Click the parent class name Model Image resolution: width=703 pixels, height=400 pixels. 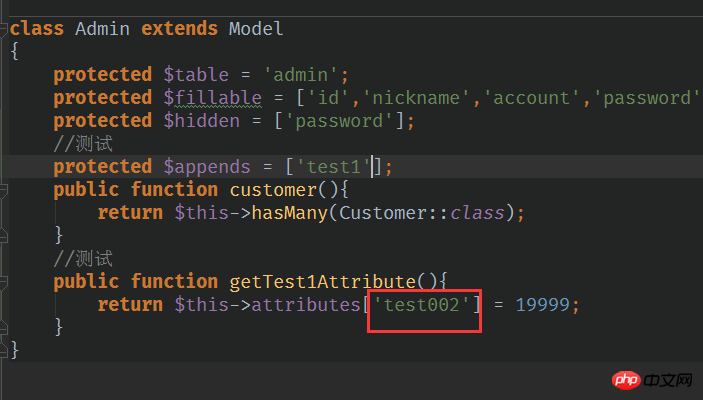(x=256, y=28)
